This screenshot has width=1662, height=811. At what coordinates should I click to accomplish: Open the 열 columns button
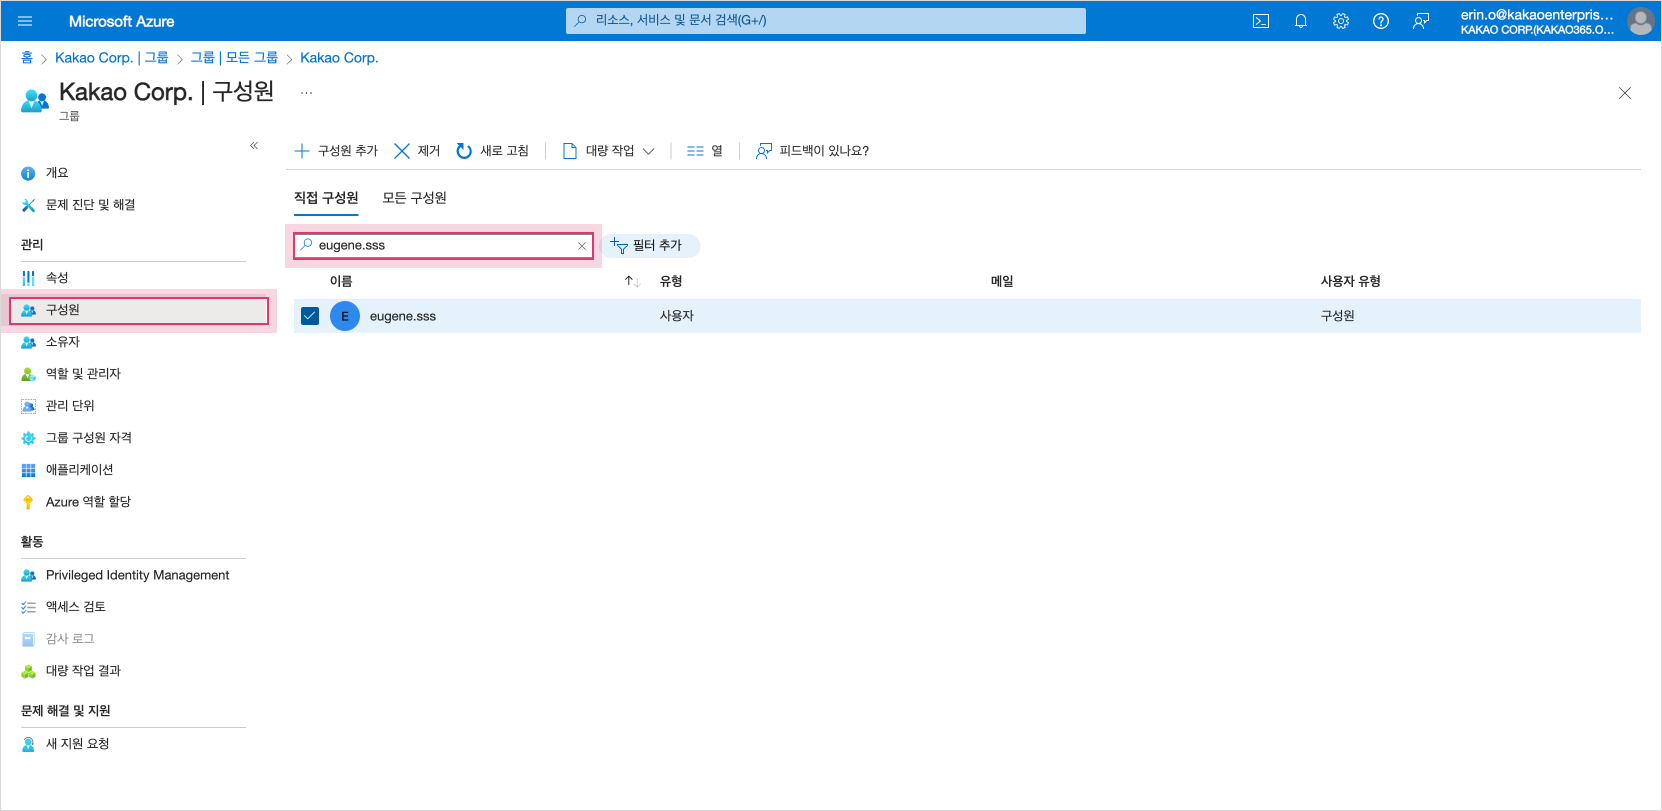point(705,151)
